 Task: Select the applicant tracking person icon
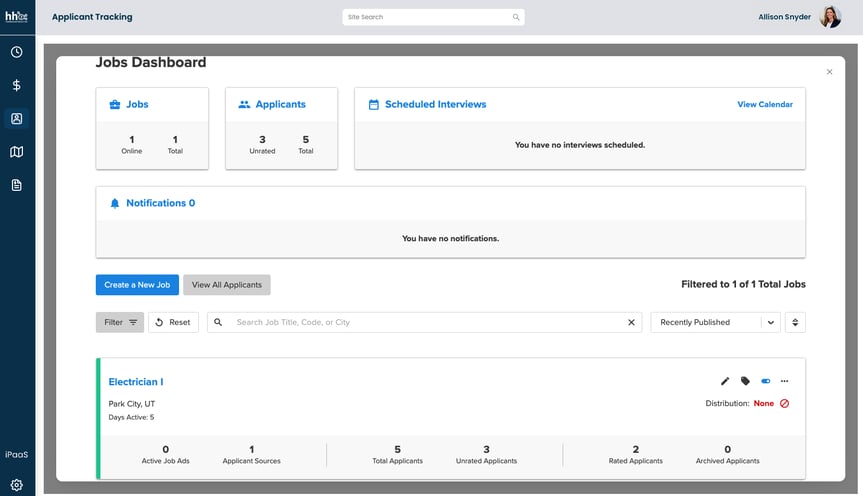[17, 119]
